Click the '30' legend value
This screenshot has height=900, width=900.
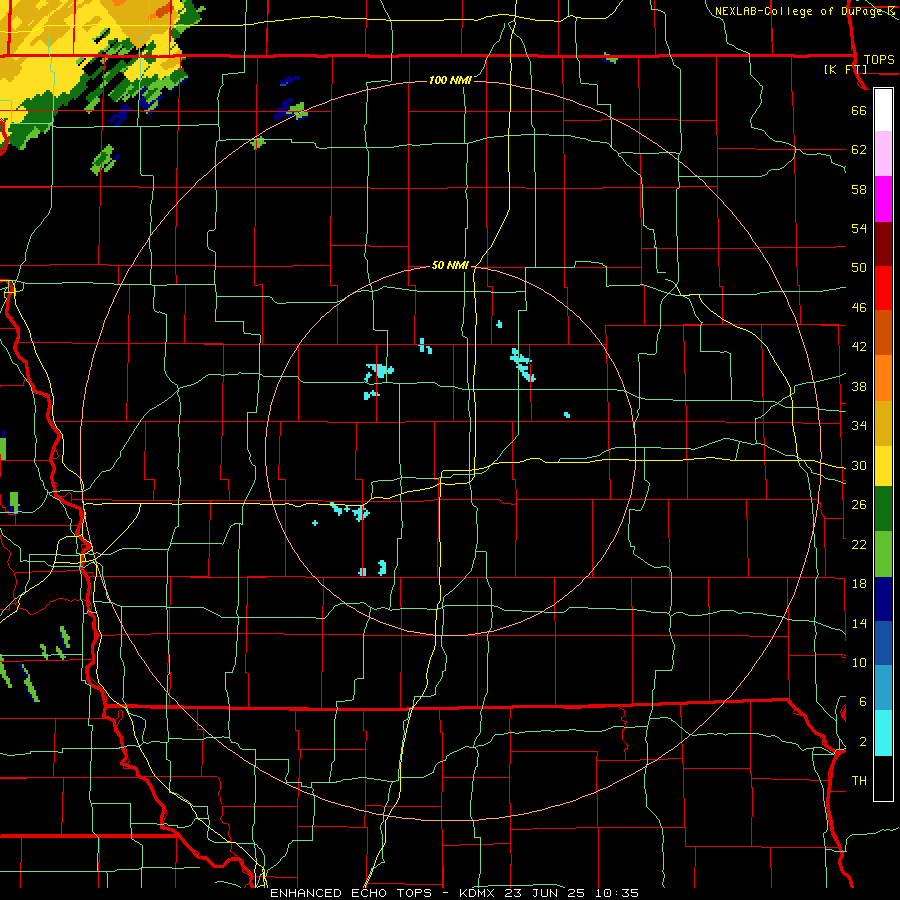pos(859,465)
